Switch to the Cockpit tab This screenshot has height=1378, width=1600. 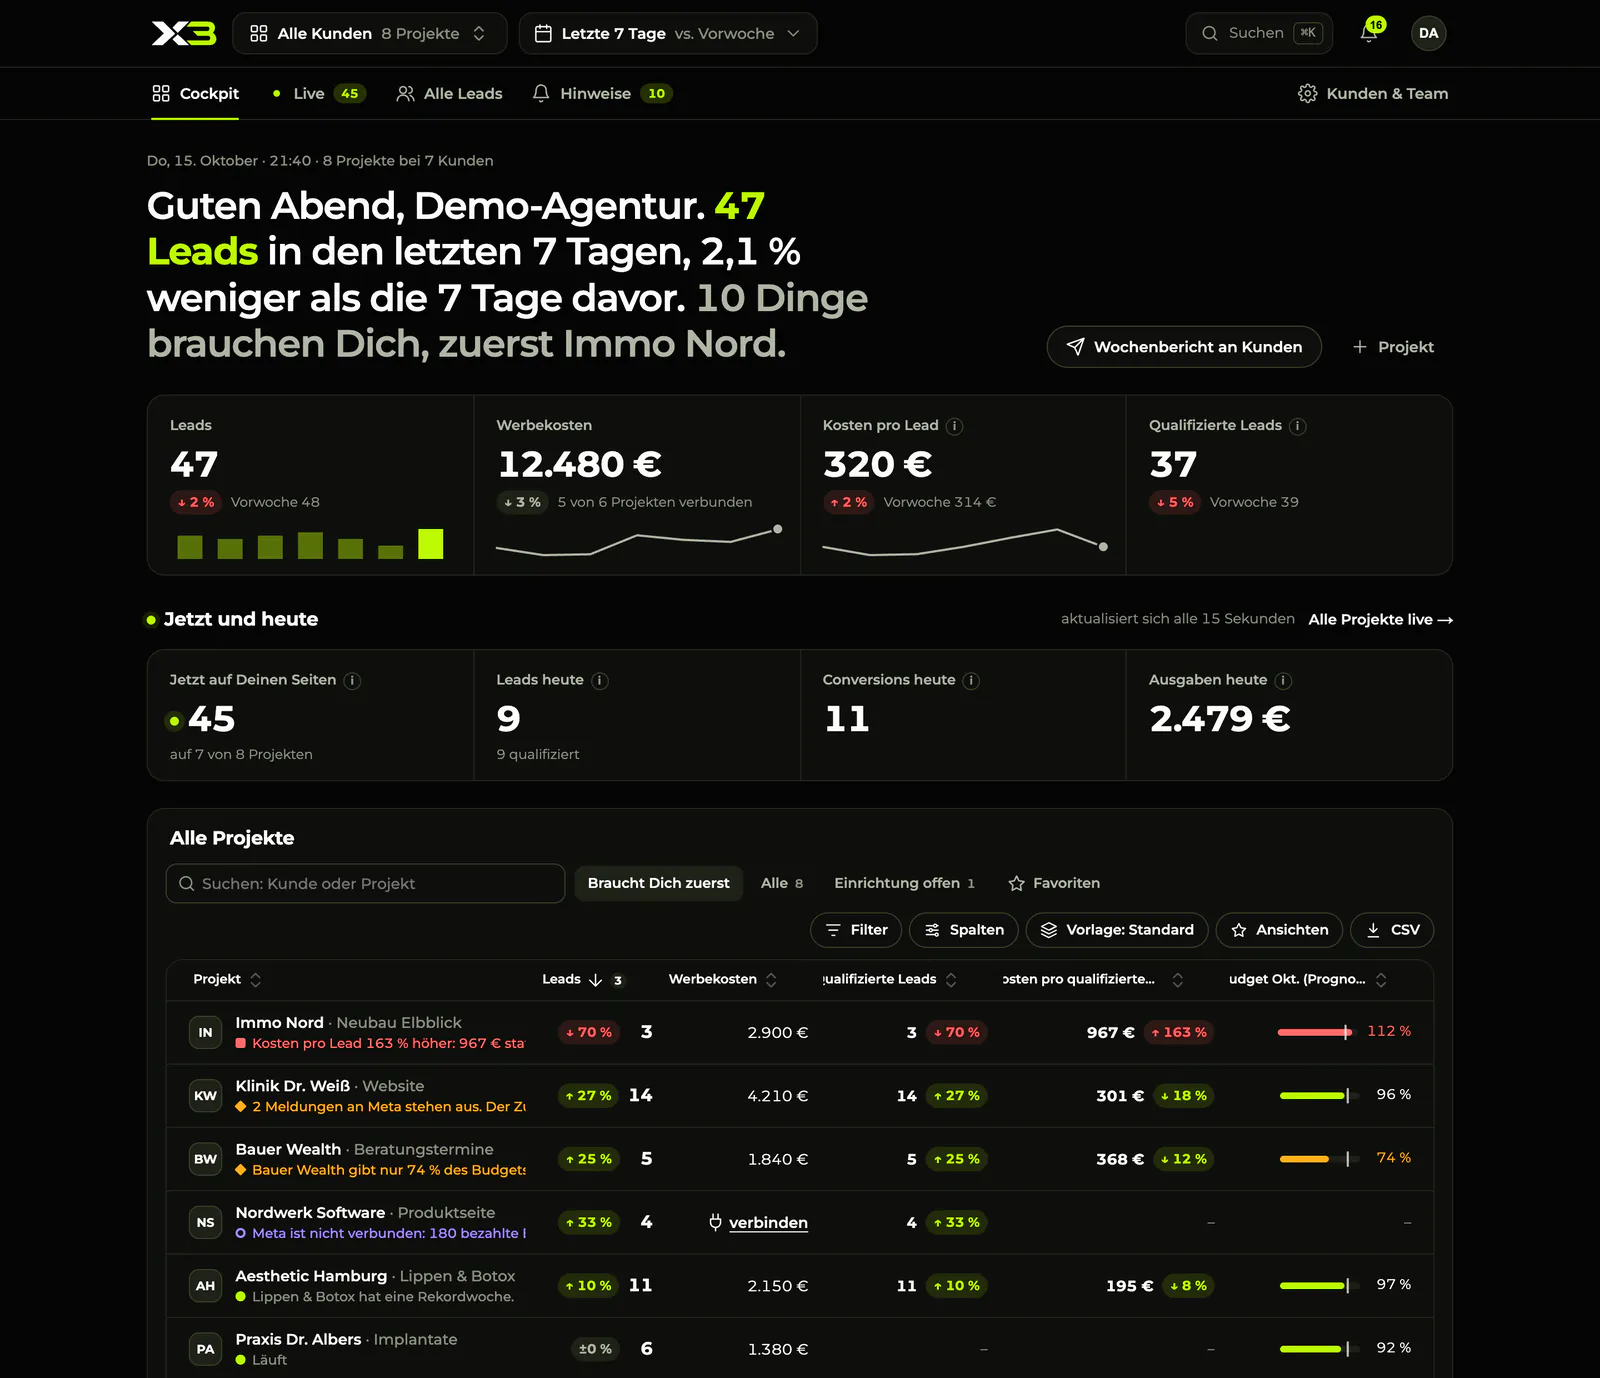pos(195,93)
